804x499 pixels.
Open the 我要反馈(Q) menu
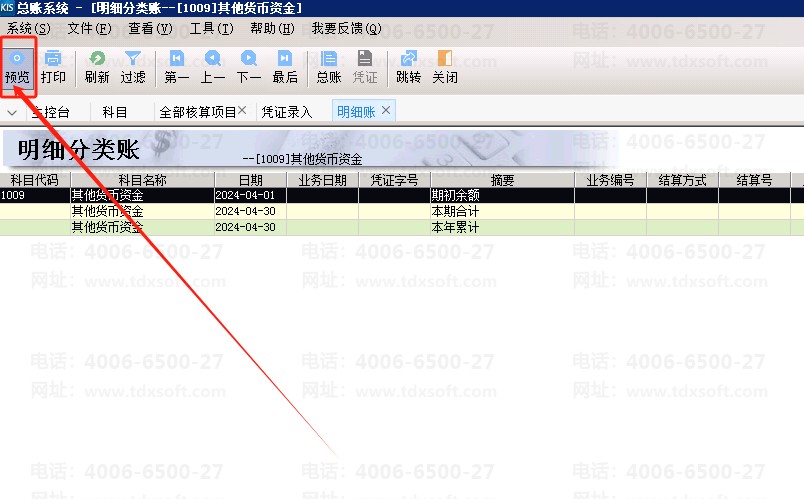point(346,29)
